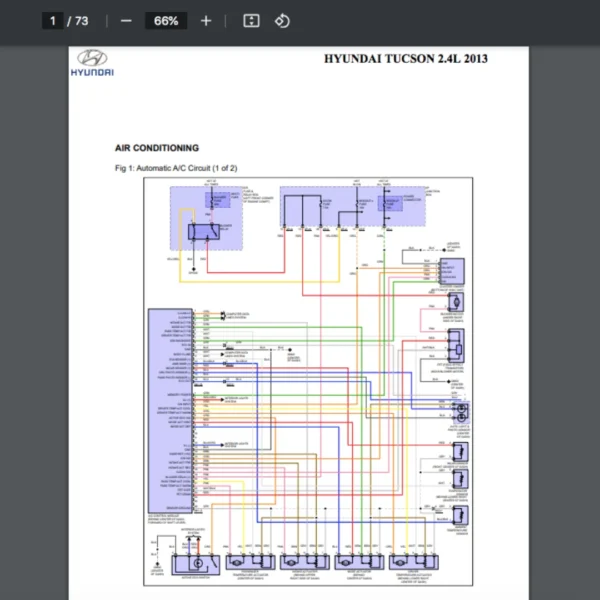Click the AIR CONDITIONING heading
The width and height of the screenshot is (600, 600).
point(157,148)
